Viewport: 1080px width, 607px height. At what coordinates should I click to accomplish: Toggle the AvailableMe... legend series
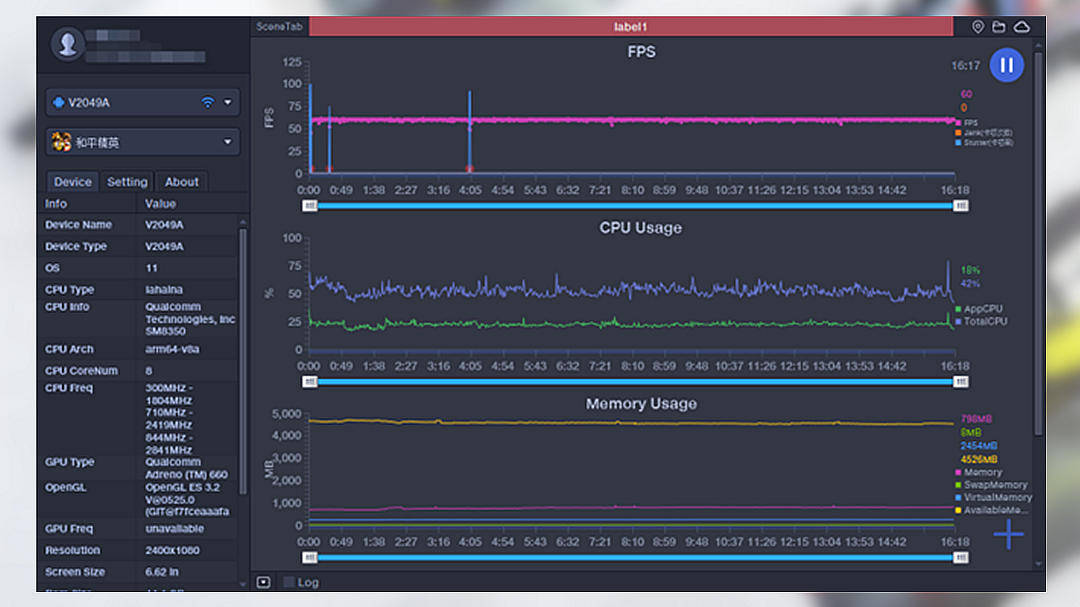991,510
